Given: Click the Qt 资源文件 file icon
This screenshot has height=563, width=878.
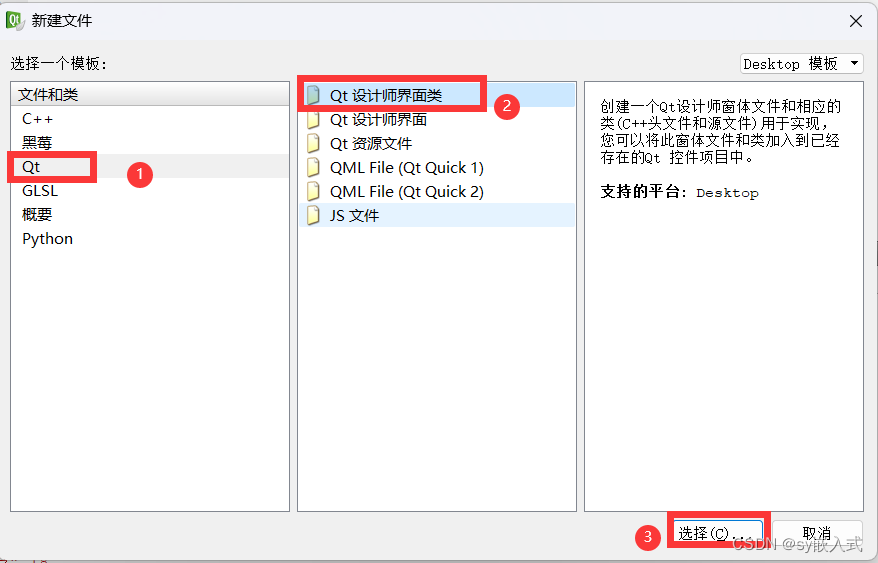Looking at the screenshot, I should point(314,143).
